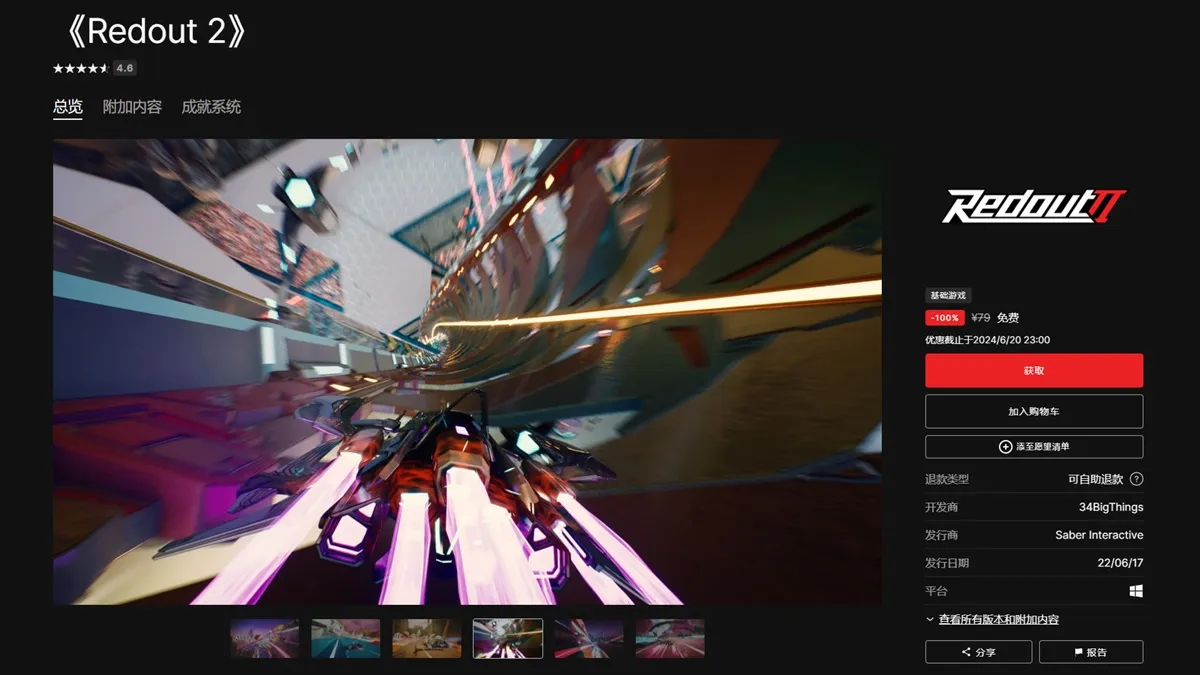Click the 分享 share button
The height and width of the screenshot is (675, 1200).
tap(978, 652)
